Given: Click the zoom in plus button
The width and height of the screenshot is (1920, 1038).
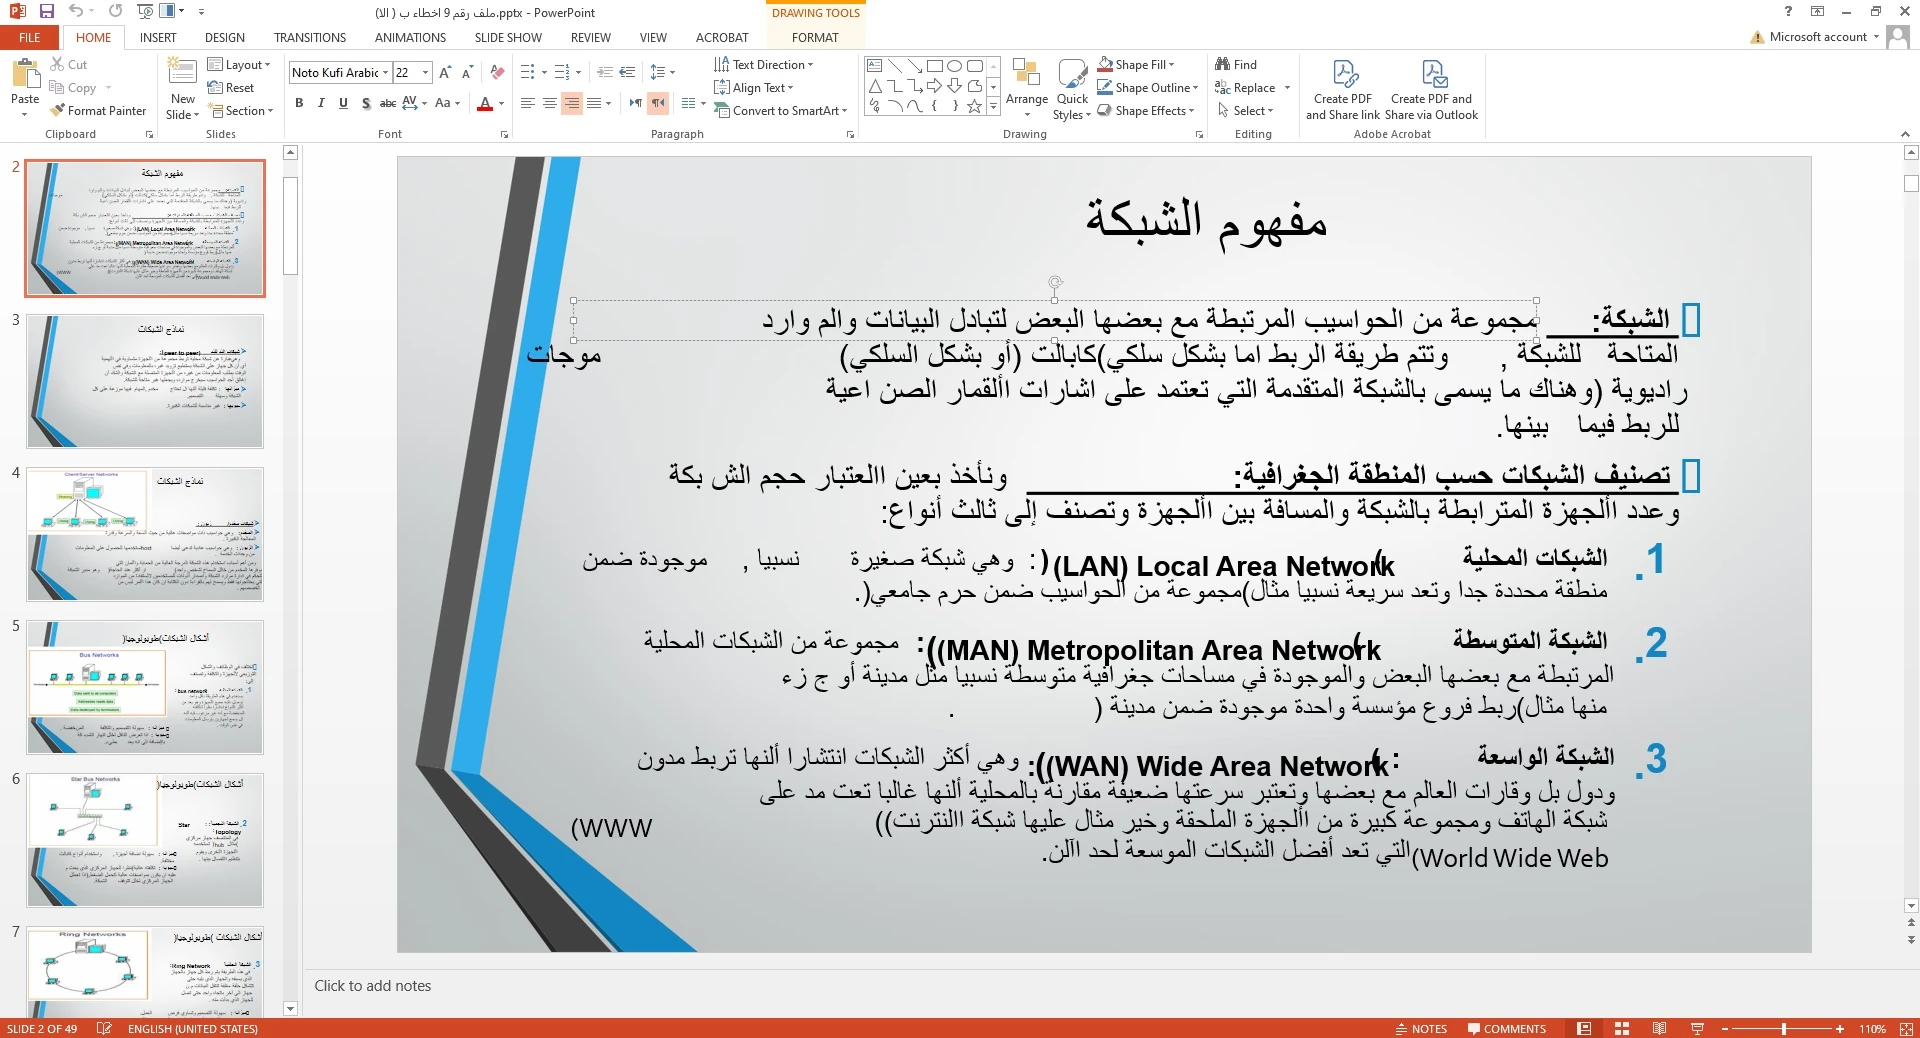Looking at the screenshot, I should (1839, 1028).
